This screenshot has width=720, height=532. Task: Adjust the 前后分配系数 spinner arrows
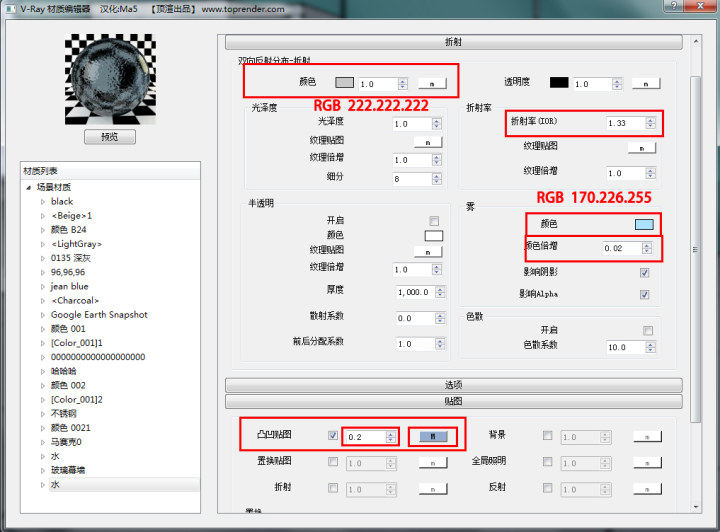pyautogui.click(x=440, y=344)
